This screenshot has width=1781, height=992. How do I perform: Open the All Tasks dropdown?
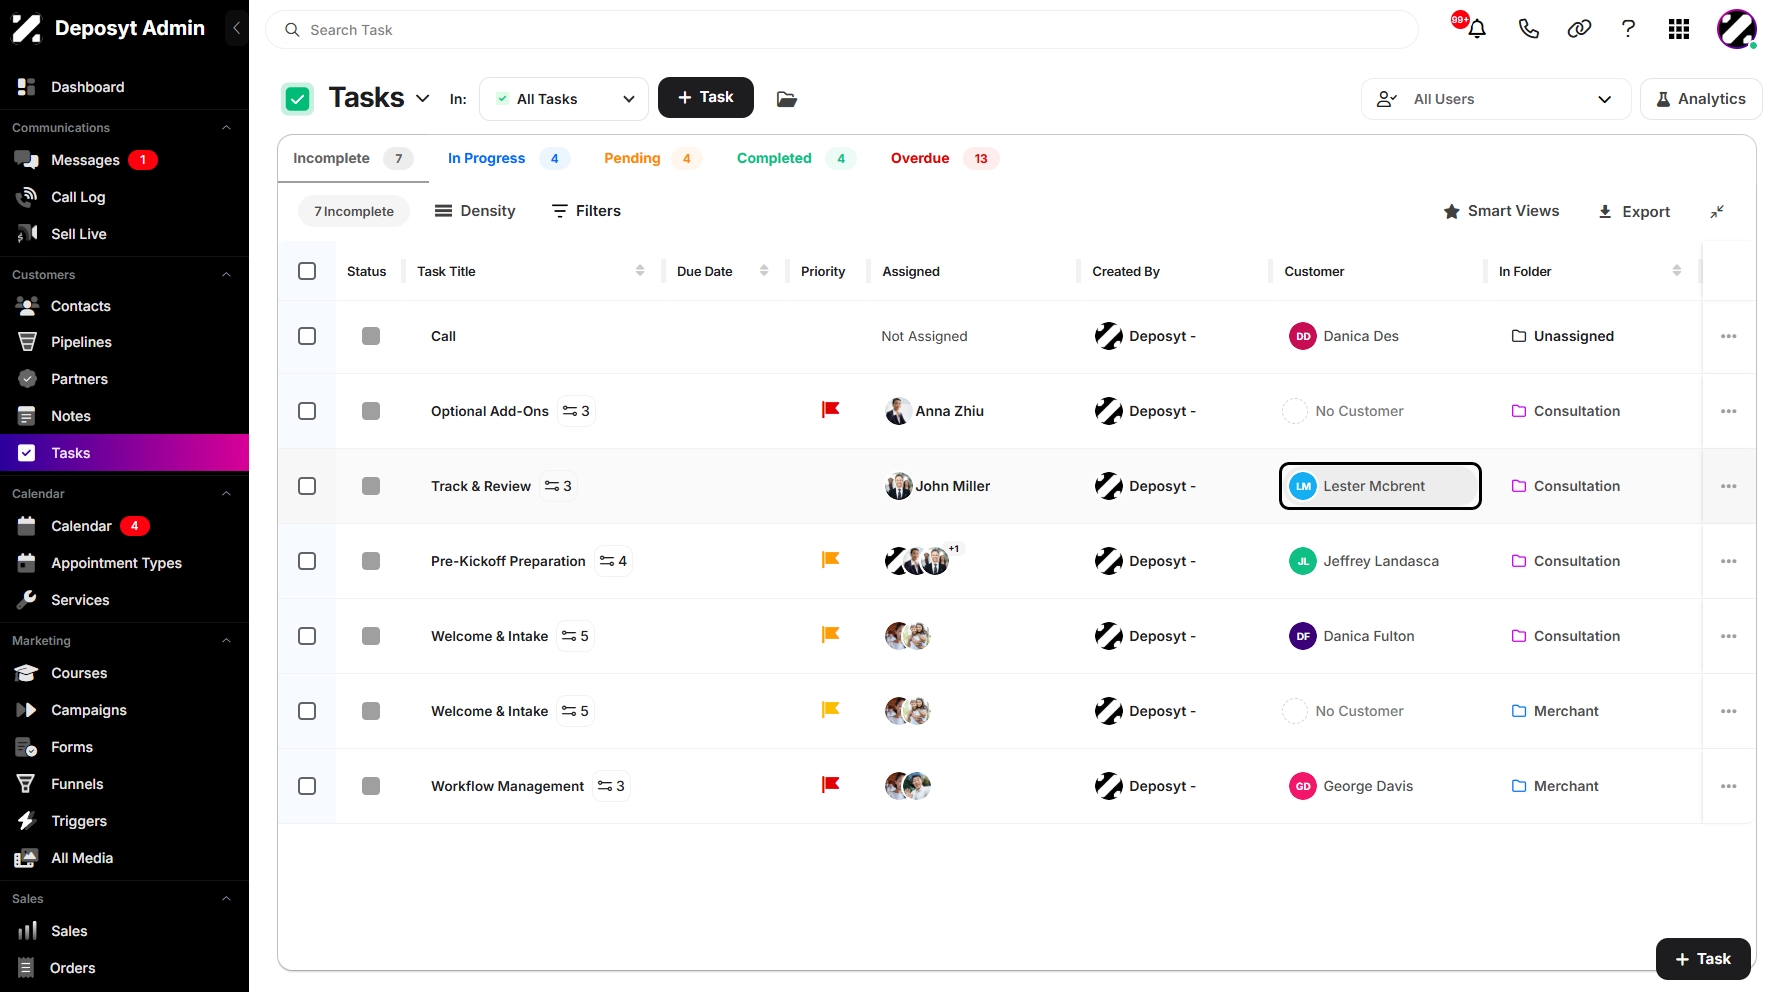564,99
